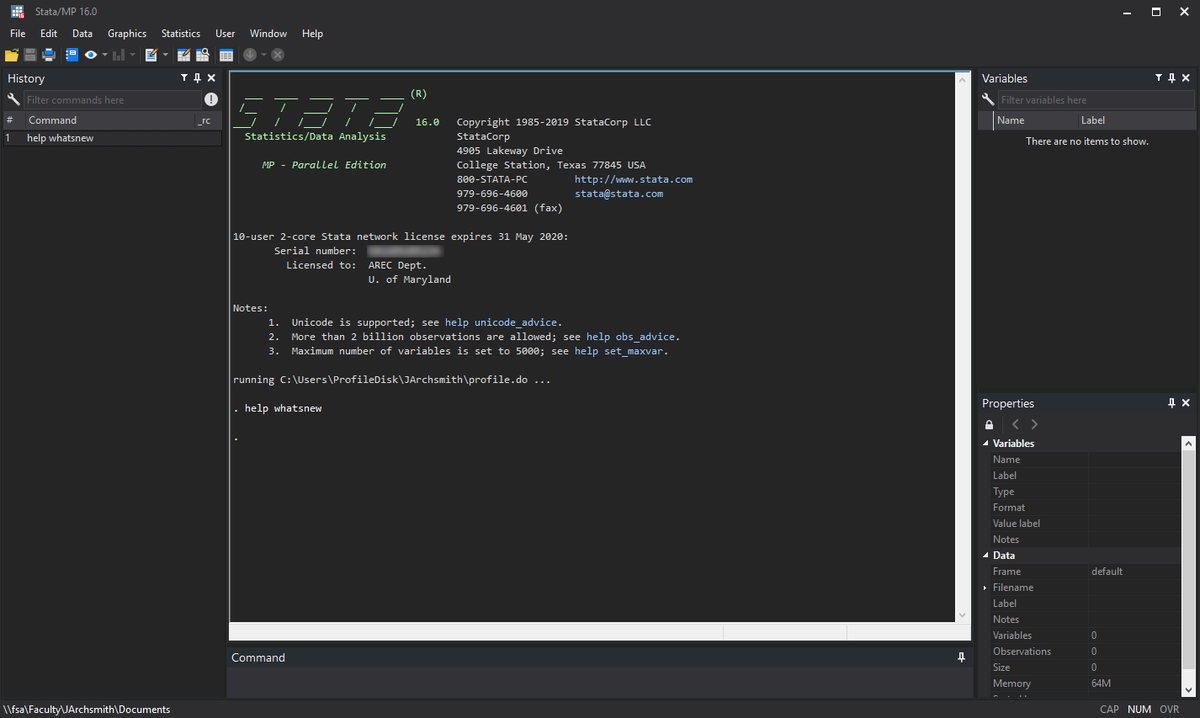Viewport: 1200px width, 718px height.
Task: Toggle the History panel pin icon
Action: tap(197, 78)
